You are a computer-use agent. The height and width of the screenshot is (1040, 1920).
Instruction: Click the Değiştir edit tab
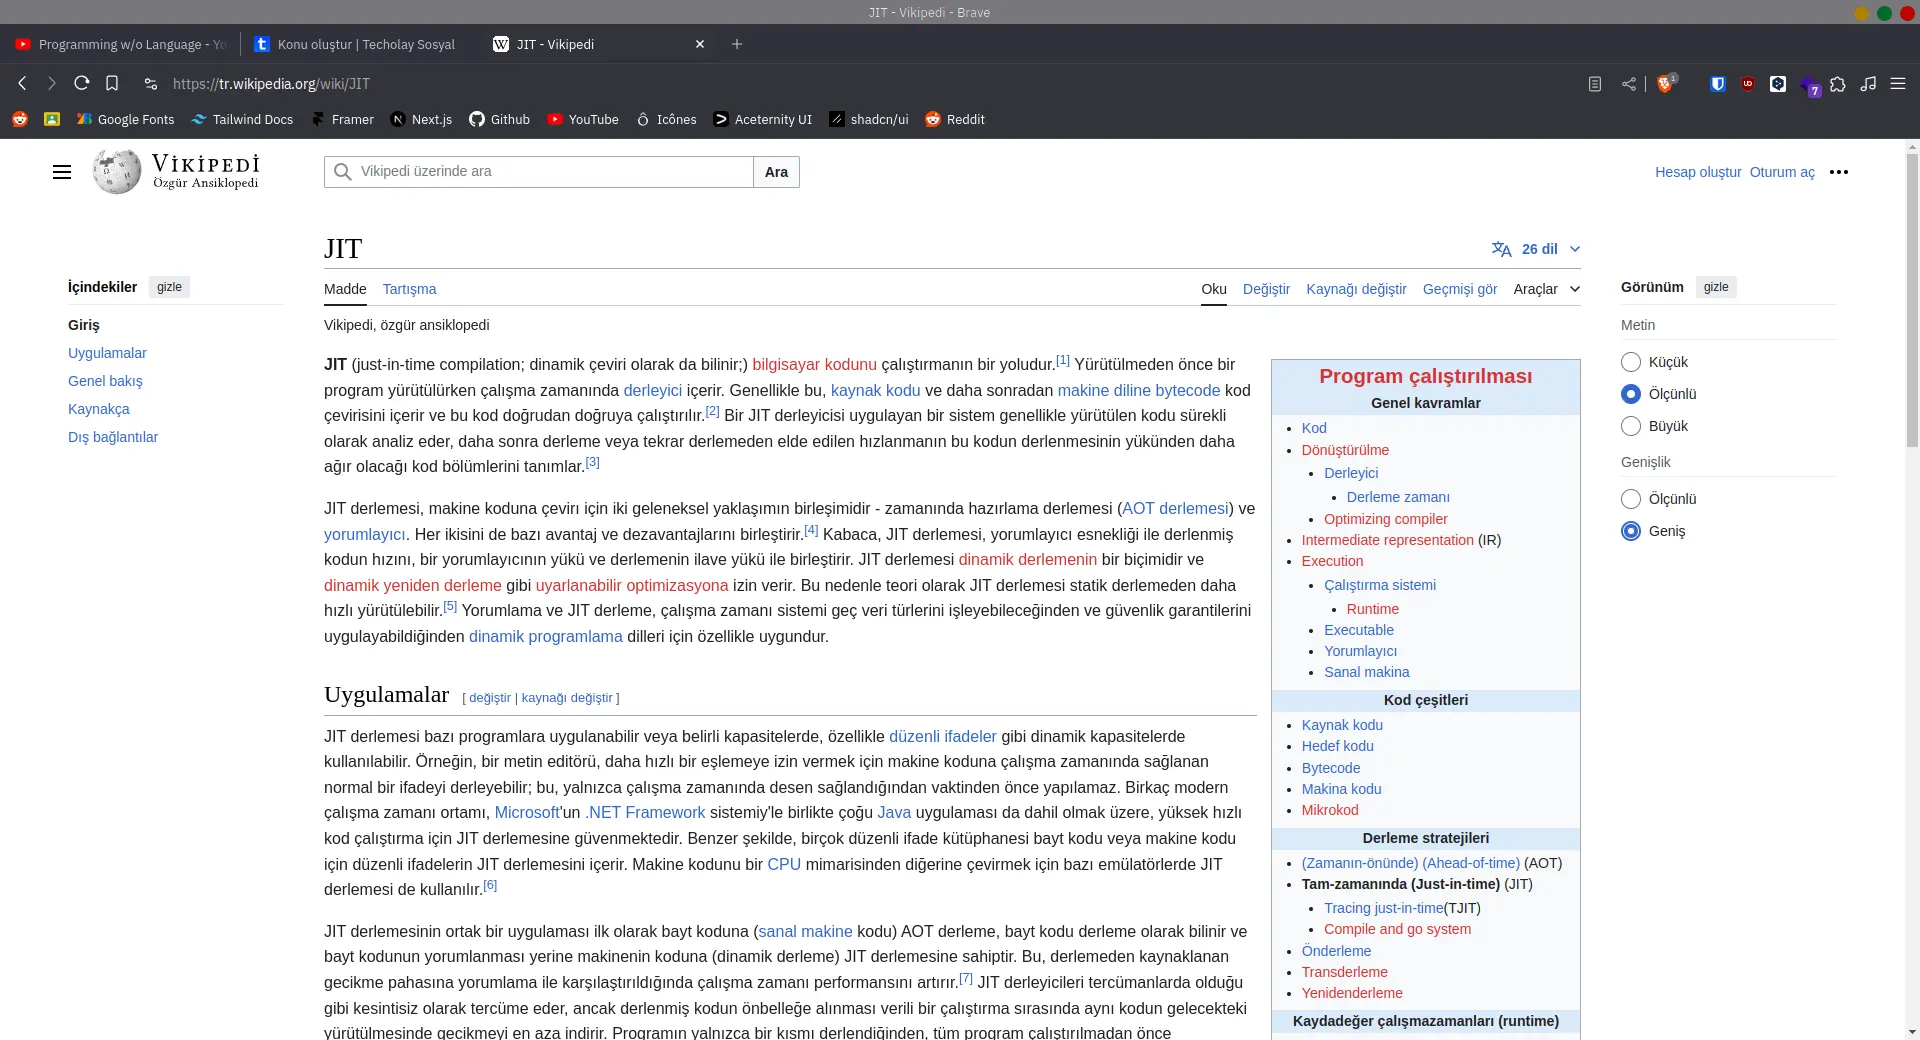coord(1266,289)
